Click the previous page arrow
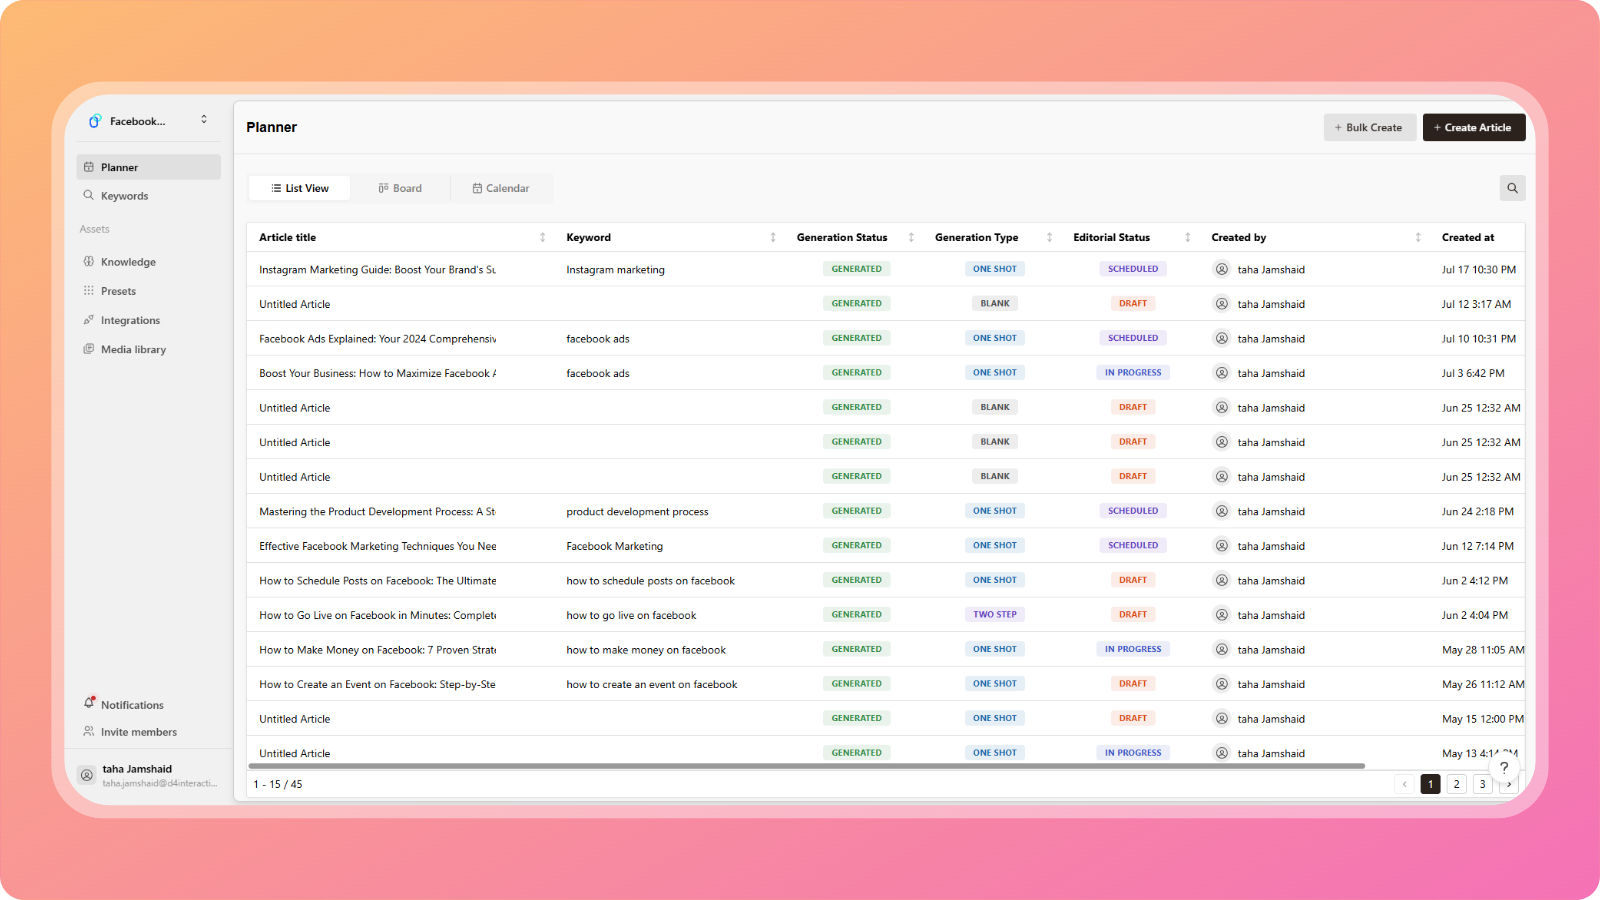The height and width of the screenshot is (900, 1600). (x=1405, y=784)
